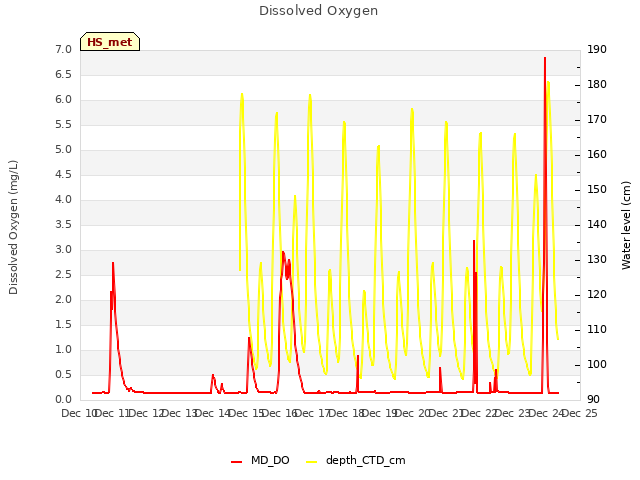Click the Water level (cm) axis label
This screenshot has width=640, height=480.
626,226
